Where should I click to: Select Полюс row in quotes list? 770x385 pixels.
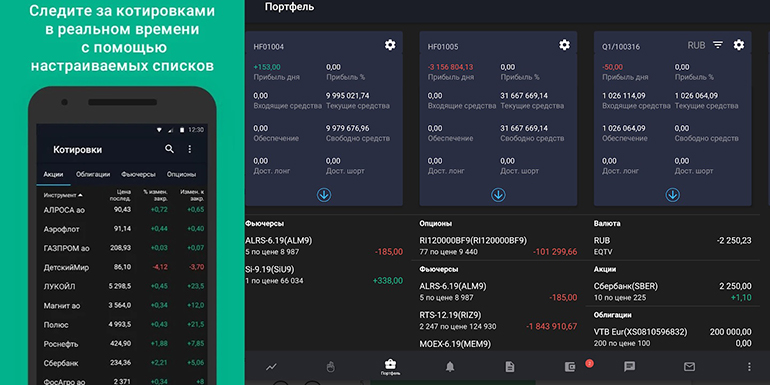coord(122,325)
